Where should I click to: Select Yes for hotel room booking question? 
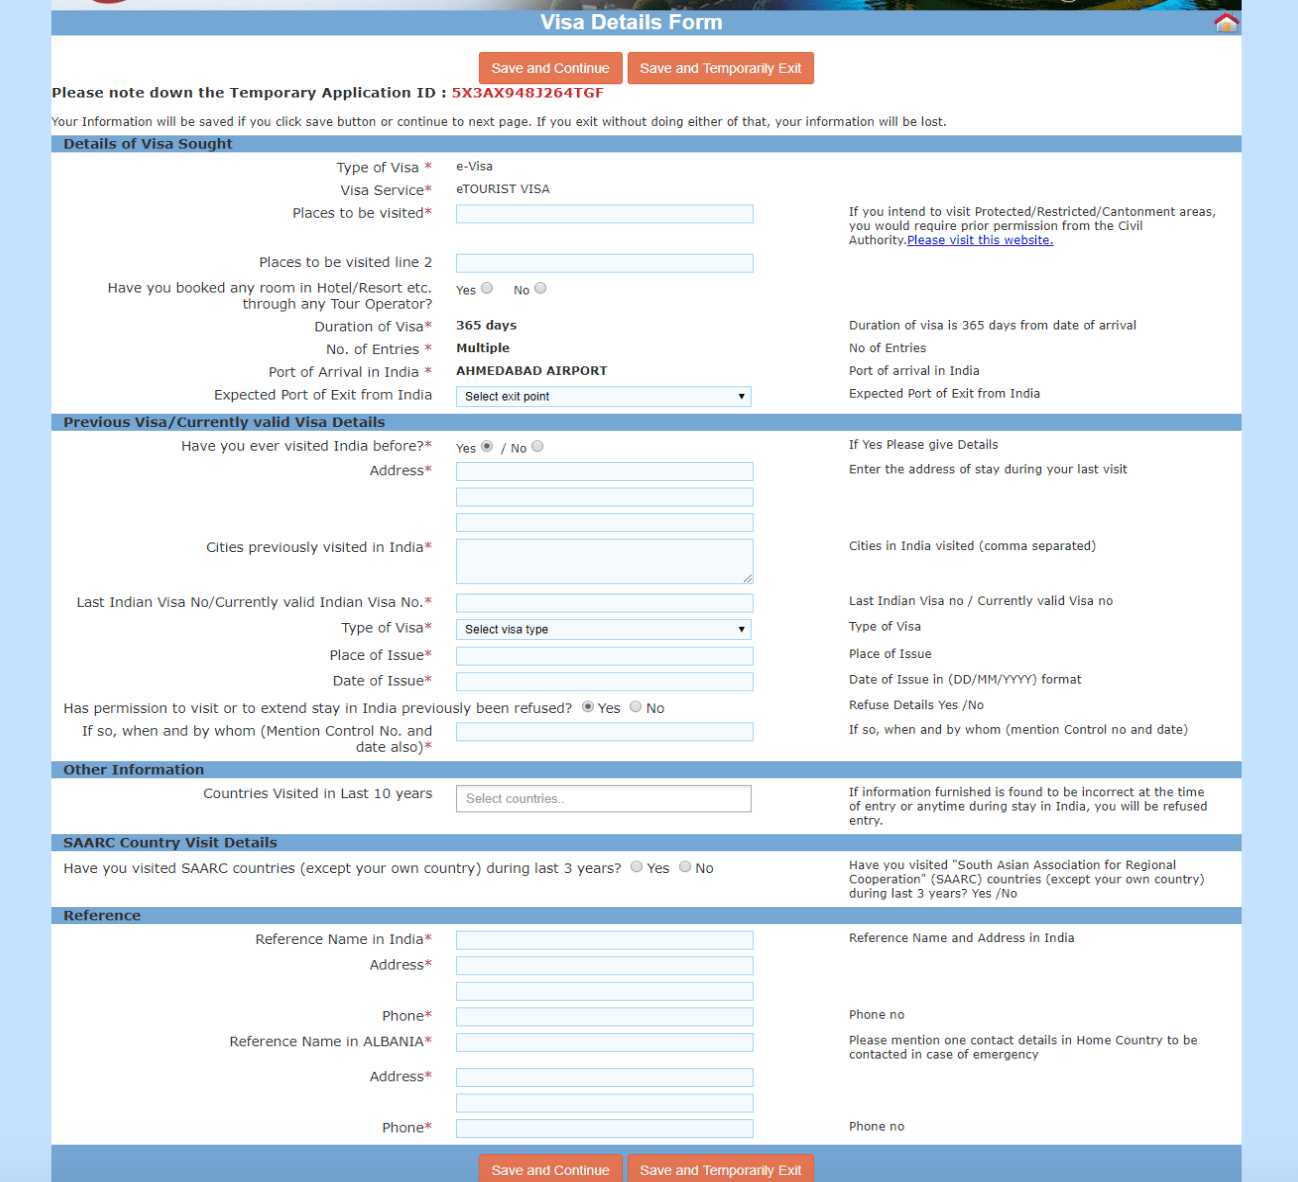[487, 287]
